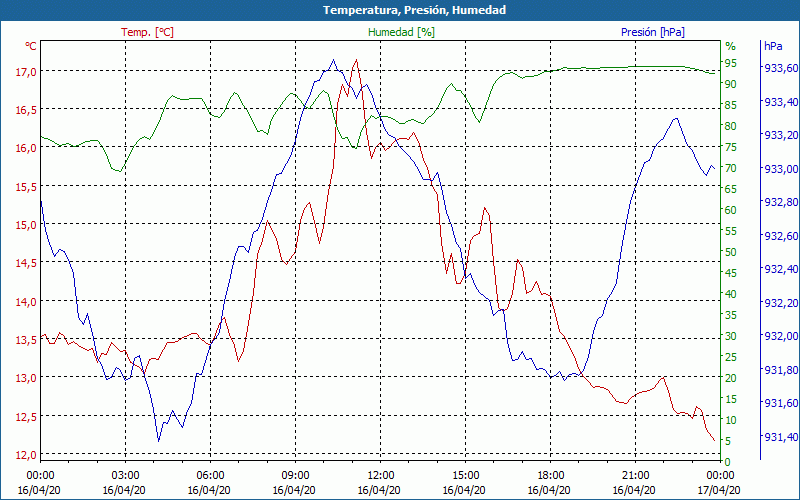Click the '25' humidity axis value
This screenshot has width=800, height=500.
(731, 357)
